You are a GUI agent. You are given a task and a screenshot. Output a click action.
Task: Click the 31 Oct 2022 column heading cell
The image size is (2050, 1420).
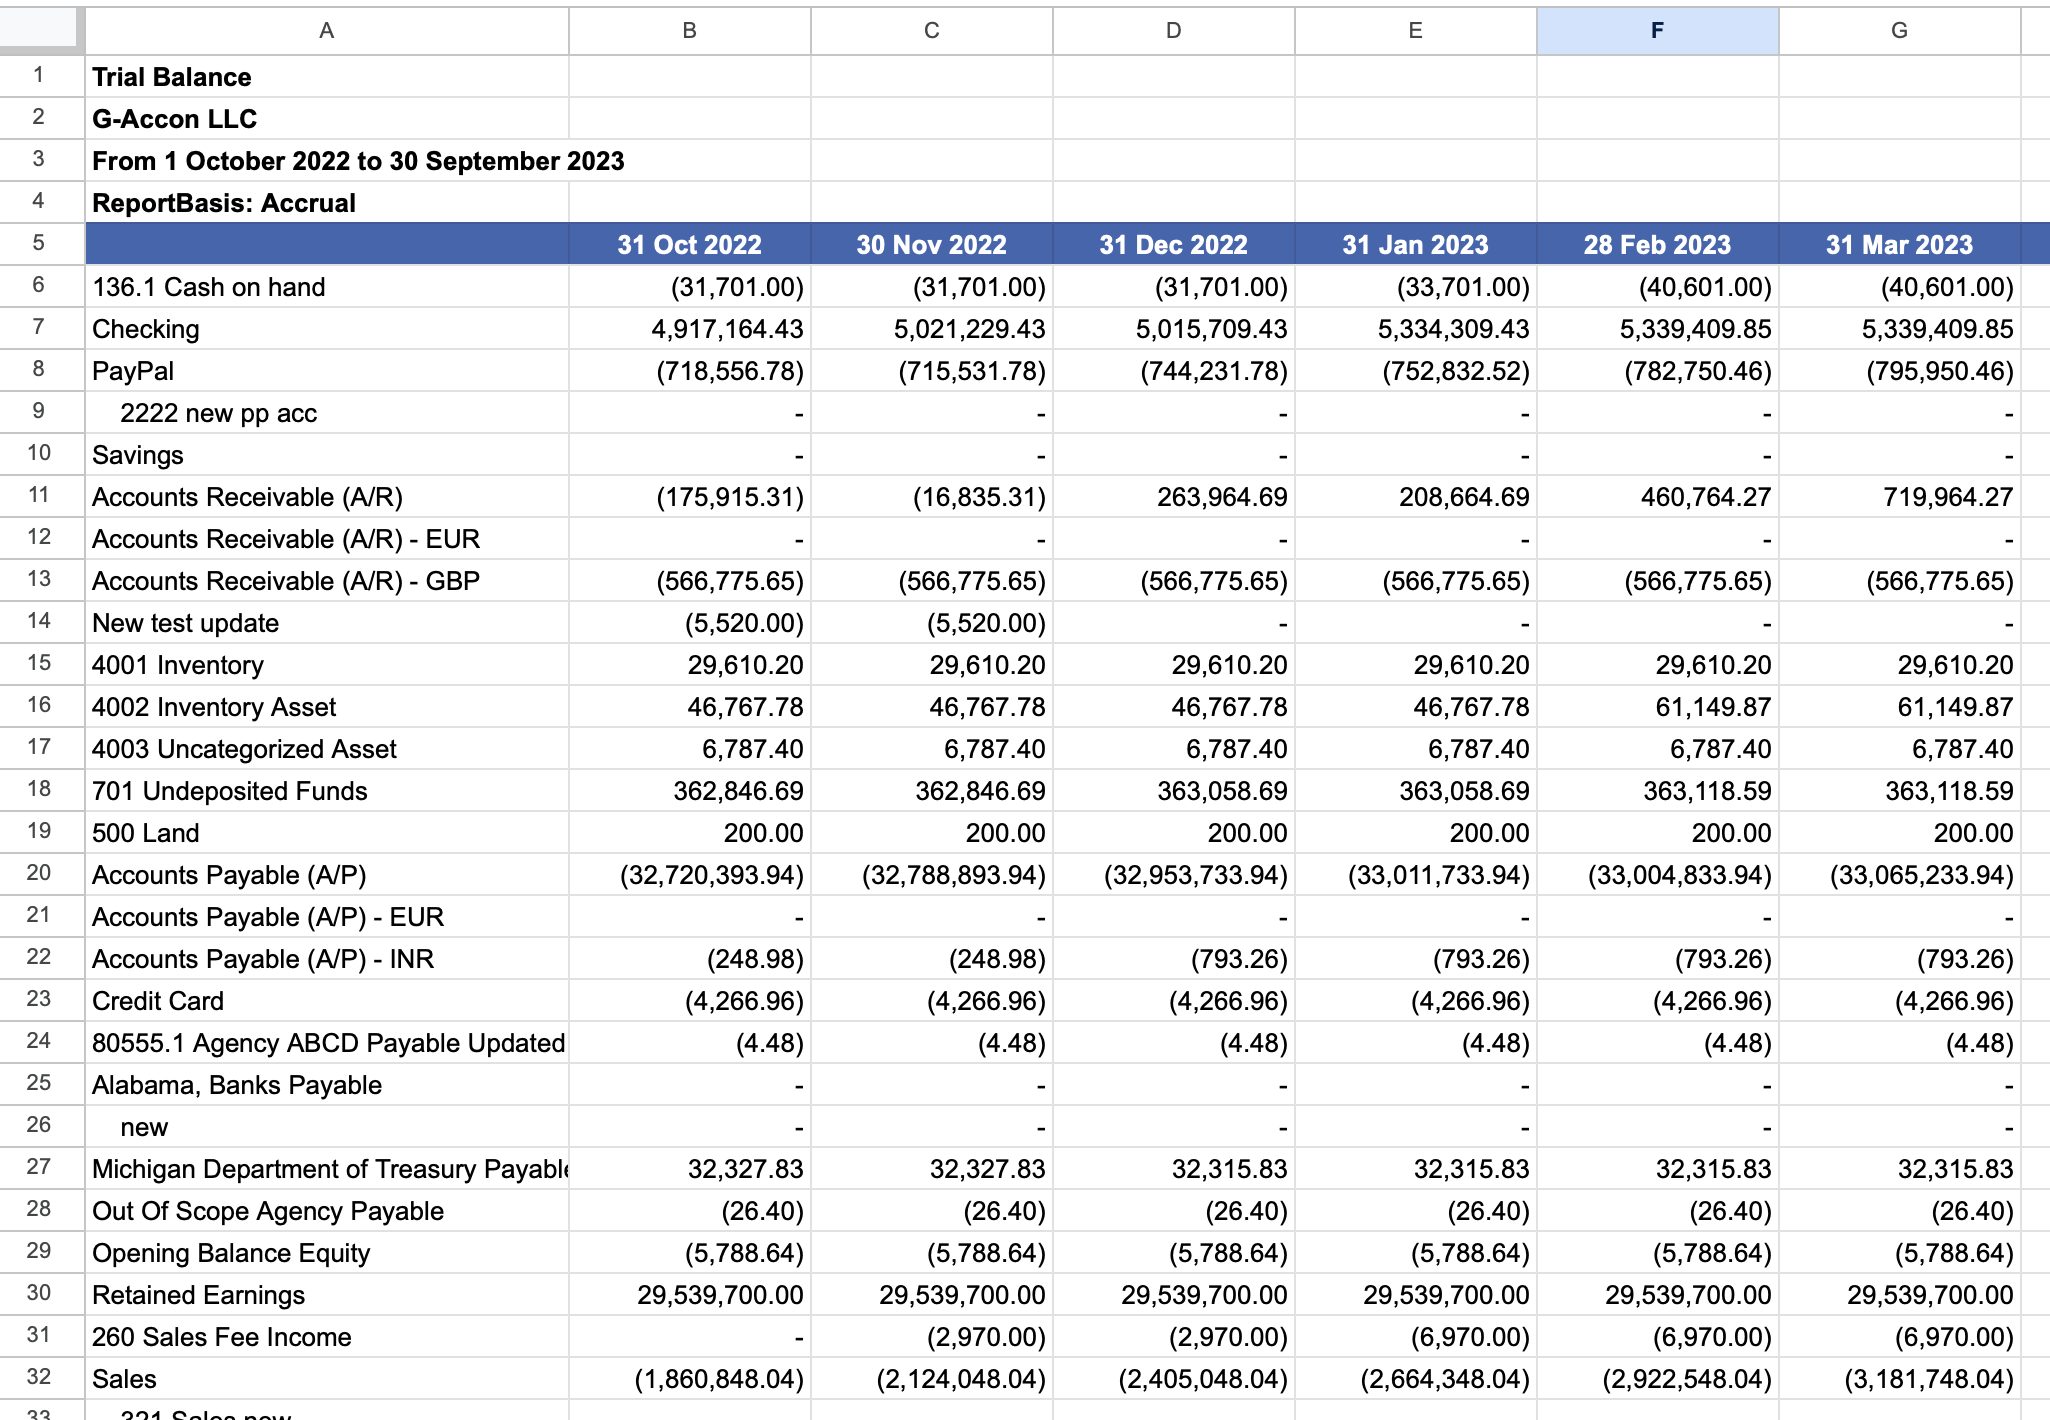(689, 245)
